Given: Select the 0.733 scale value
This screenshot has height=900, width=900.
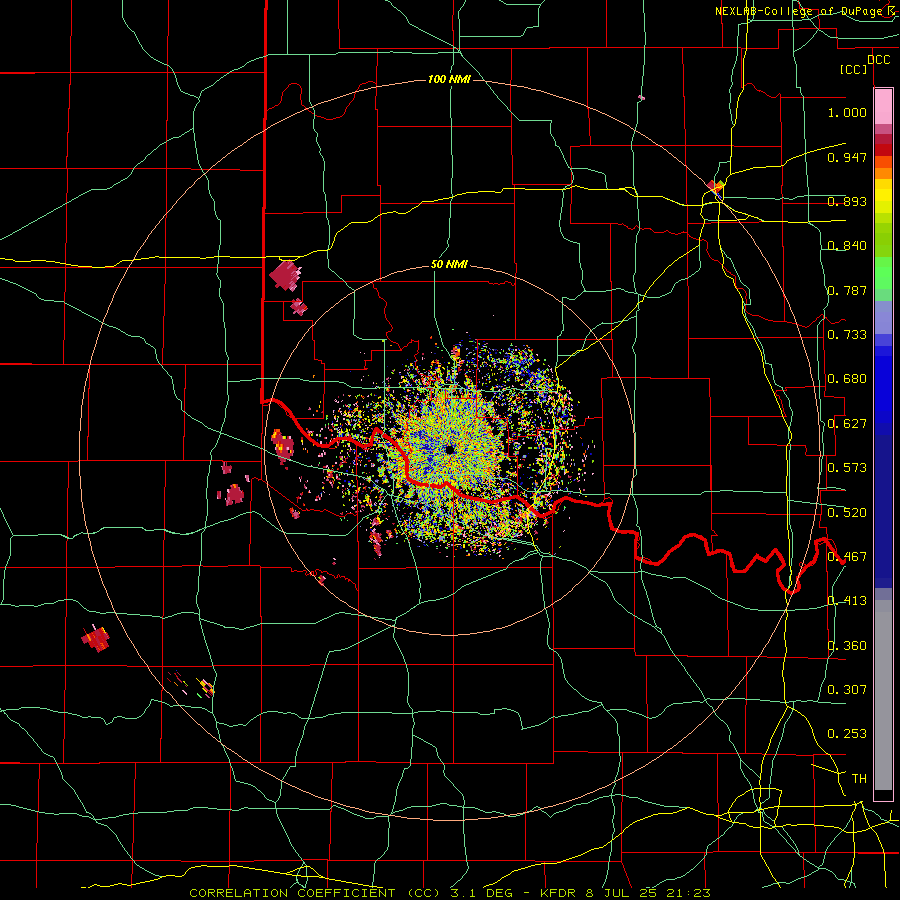Looking at the screenshot, I should point(847,335).
